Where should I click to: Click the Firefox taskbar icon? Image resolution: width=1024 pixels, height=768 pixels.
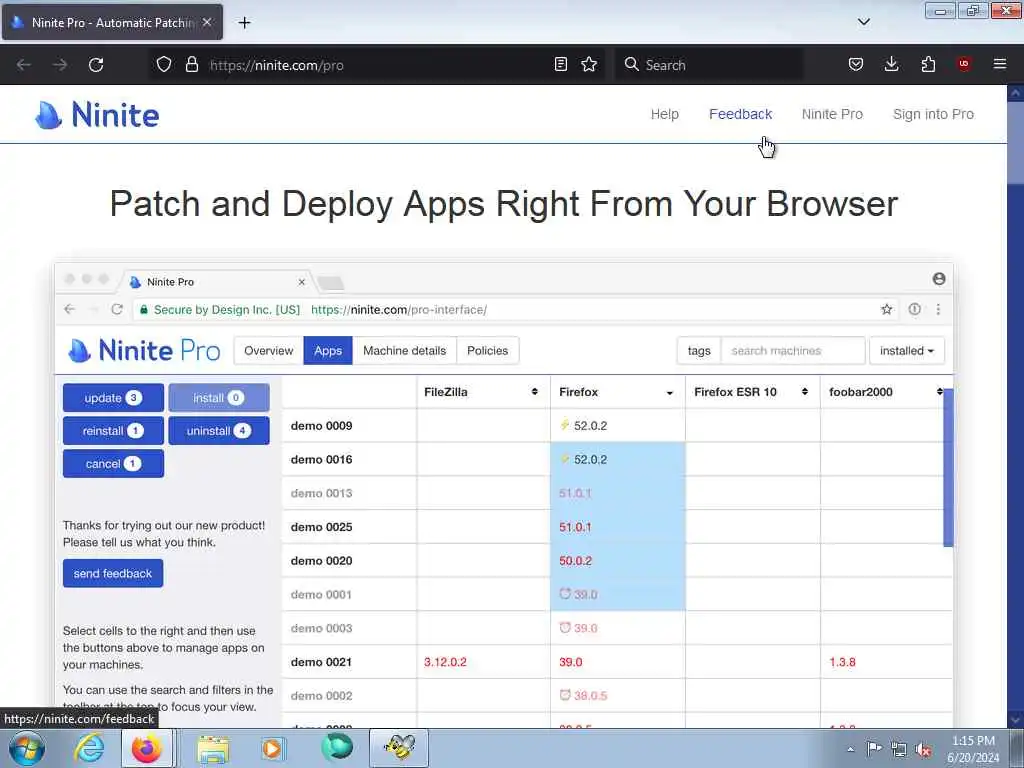[x=146, y=748]
